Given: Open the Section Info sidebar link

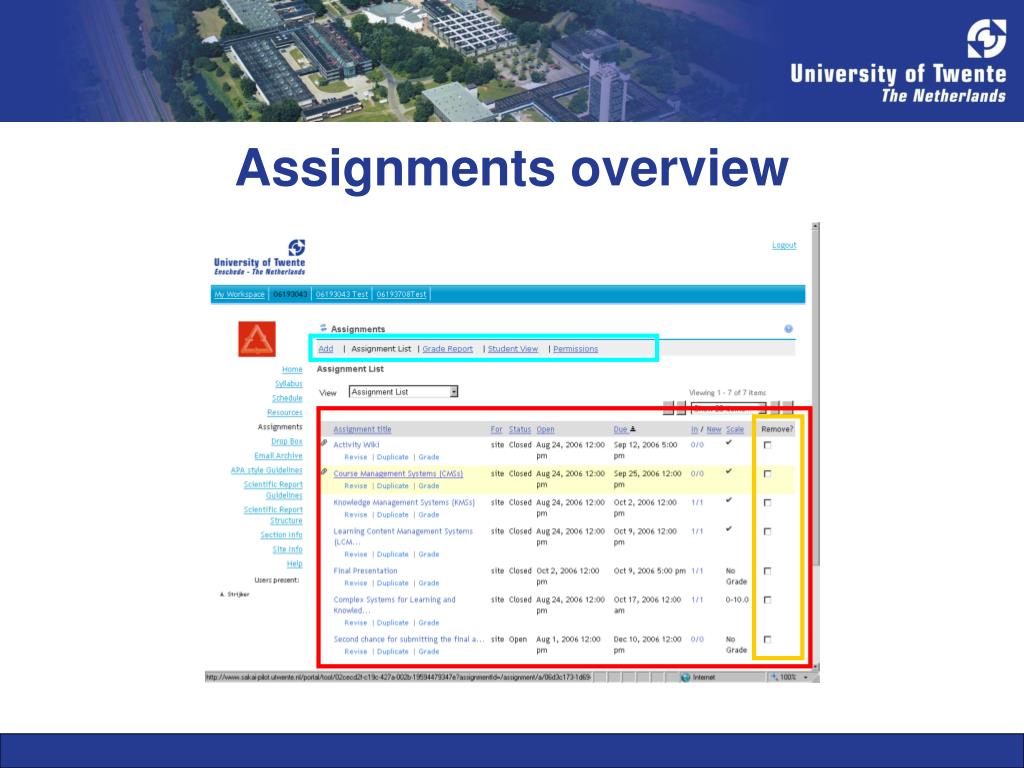Looking at the screenshot, I should [281, 535].
